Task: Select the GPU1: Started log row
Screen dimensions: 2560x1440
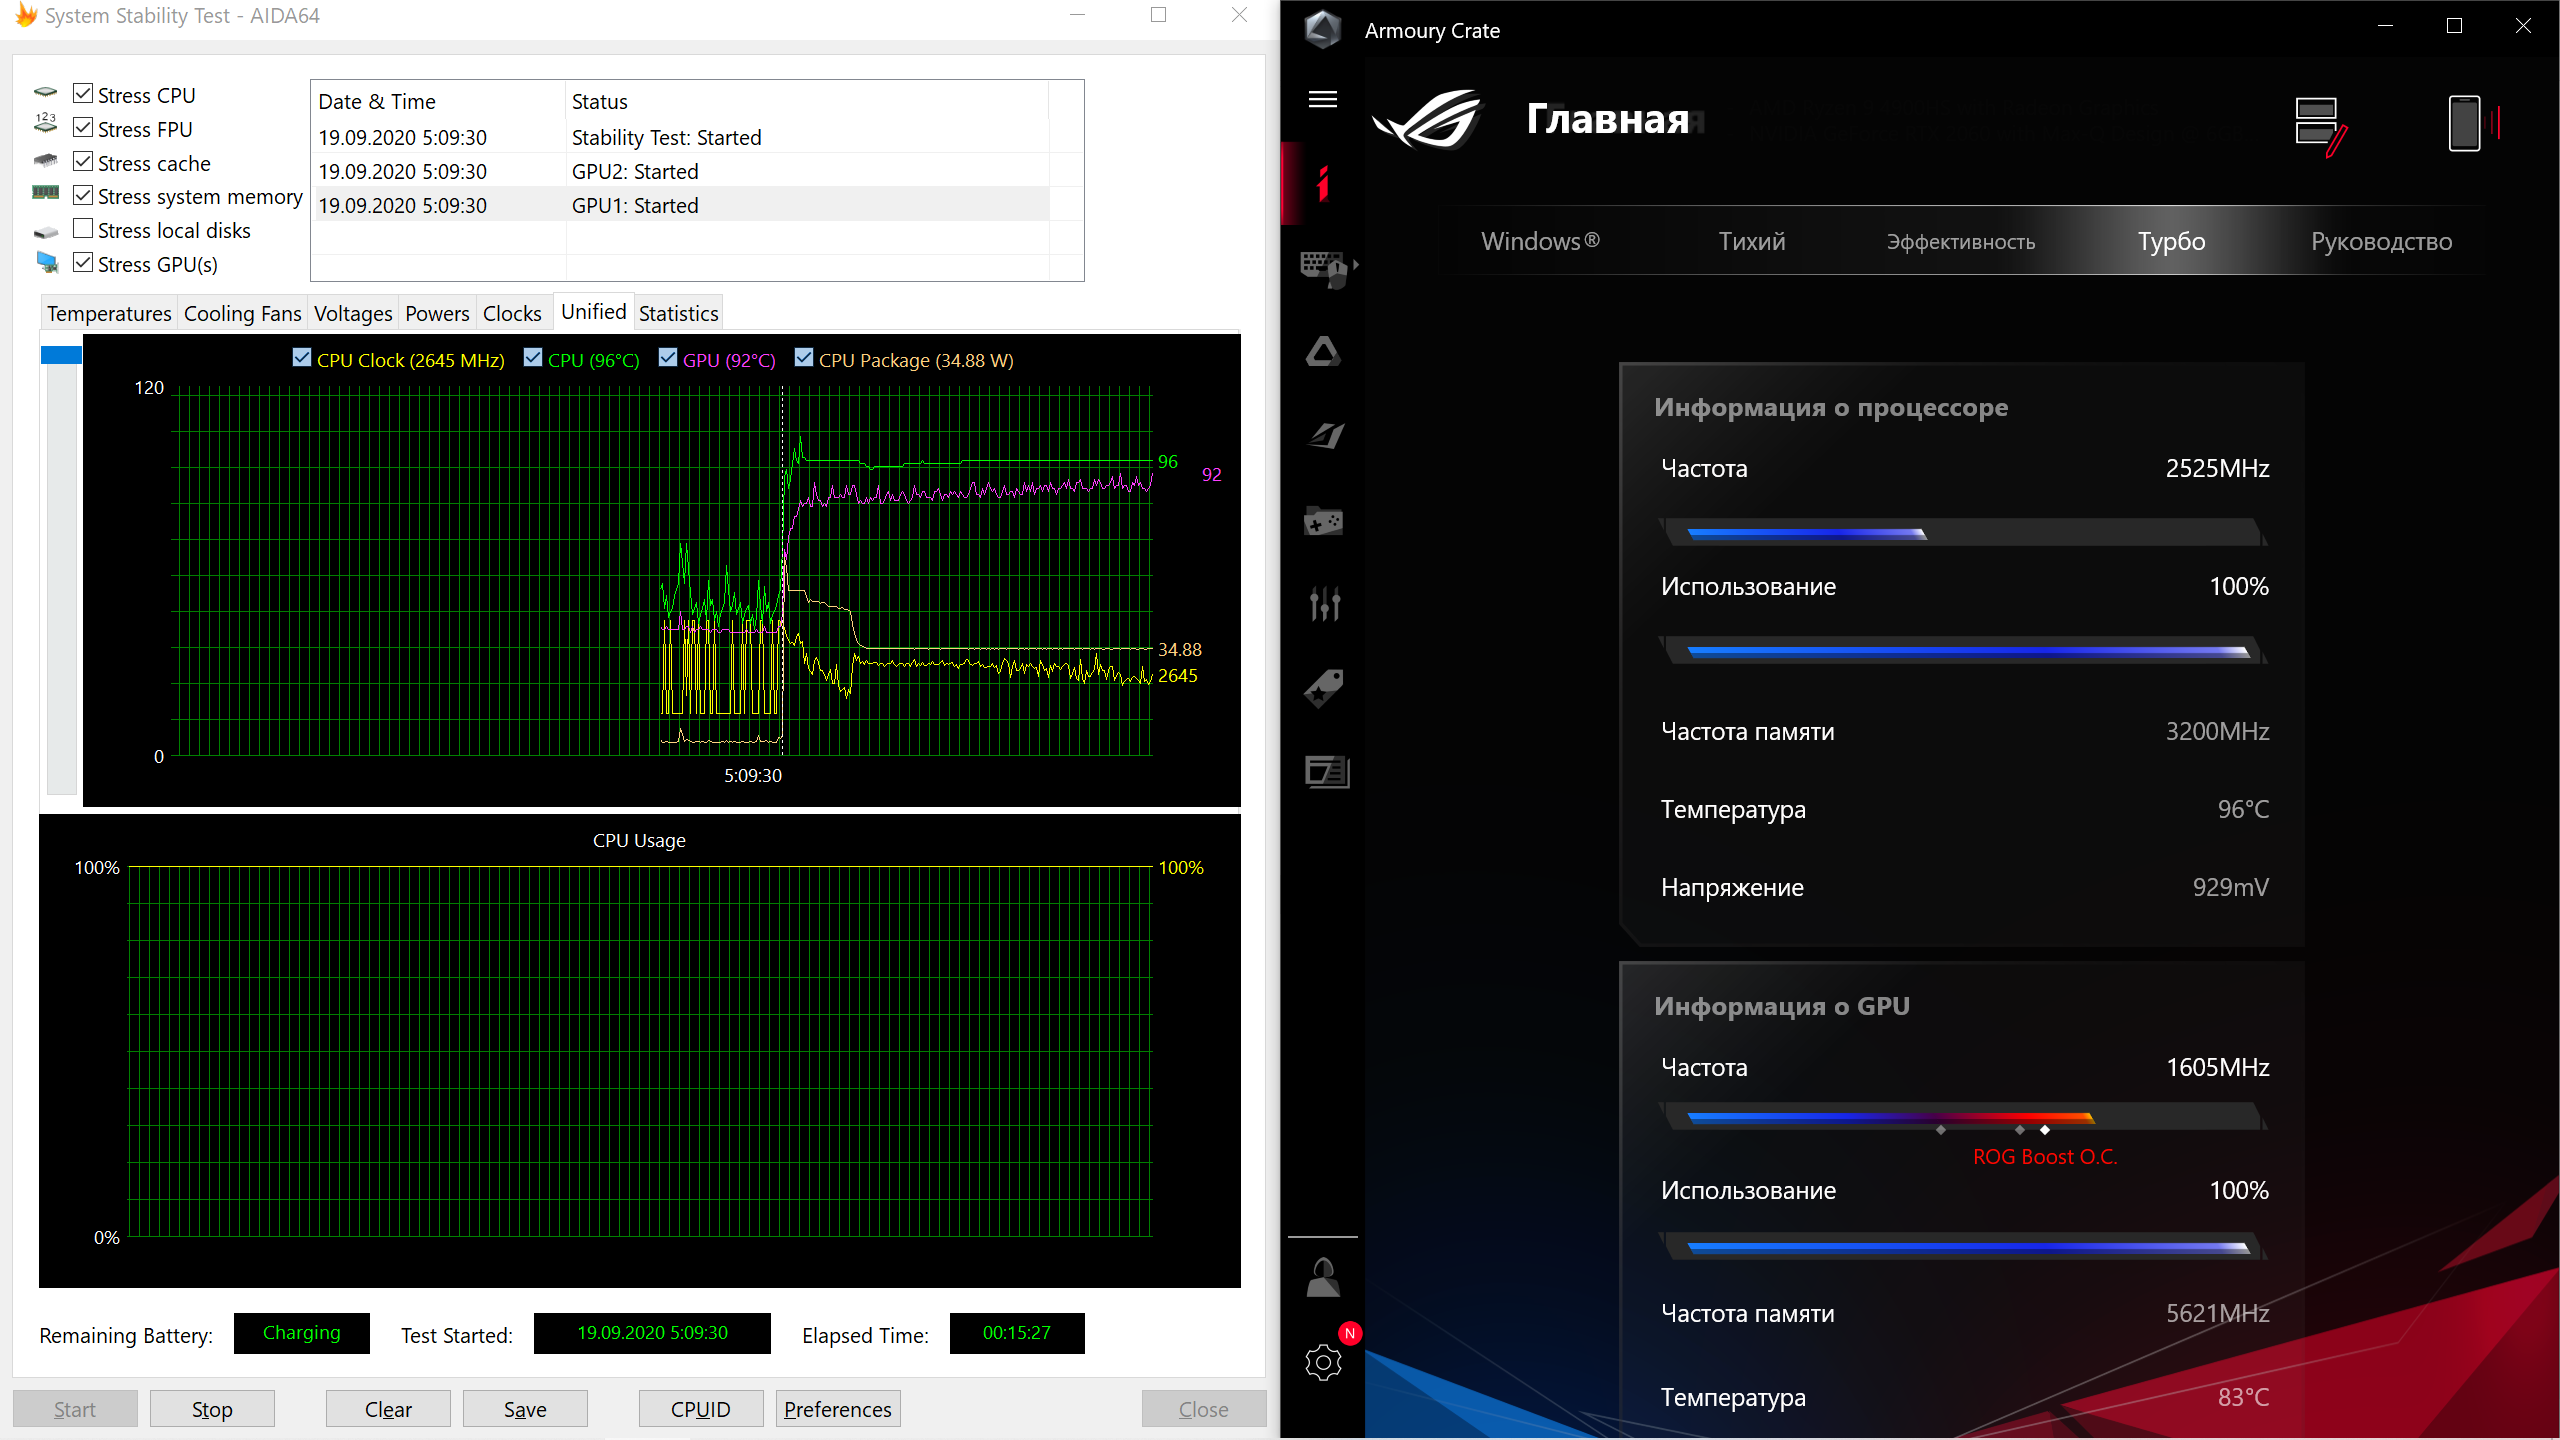Action: [682, 205]
